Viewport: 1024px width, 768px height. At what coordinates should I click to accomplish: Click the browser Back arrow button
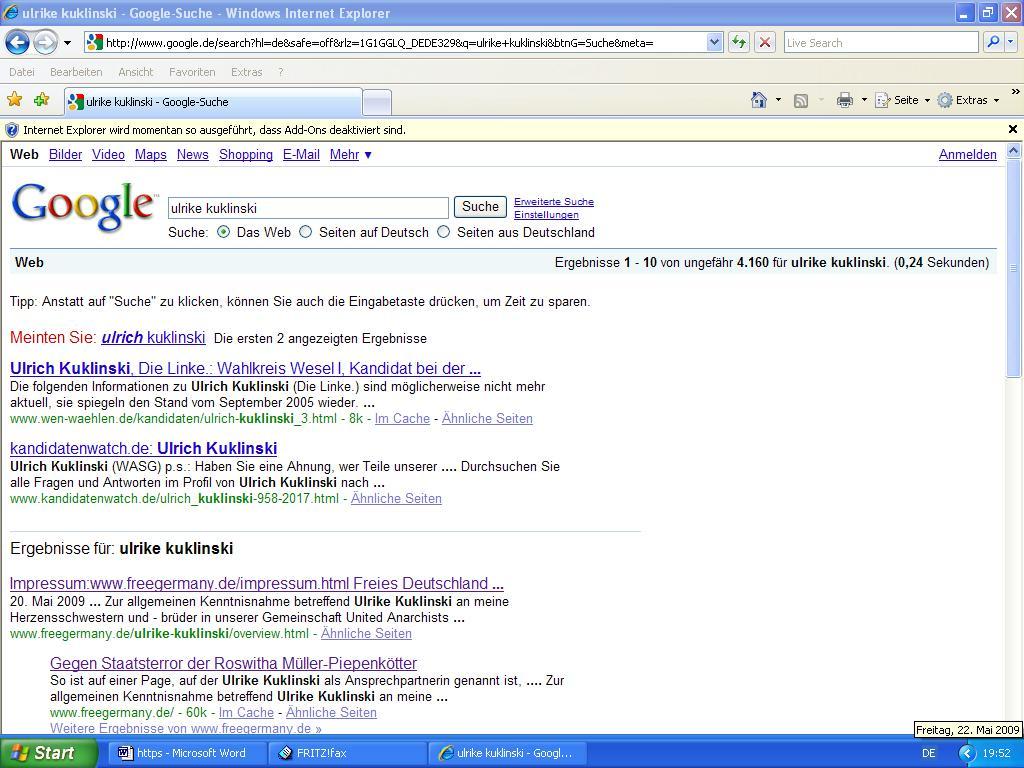point(18,43)
